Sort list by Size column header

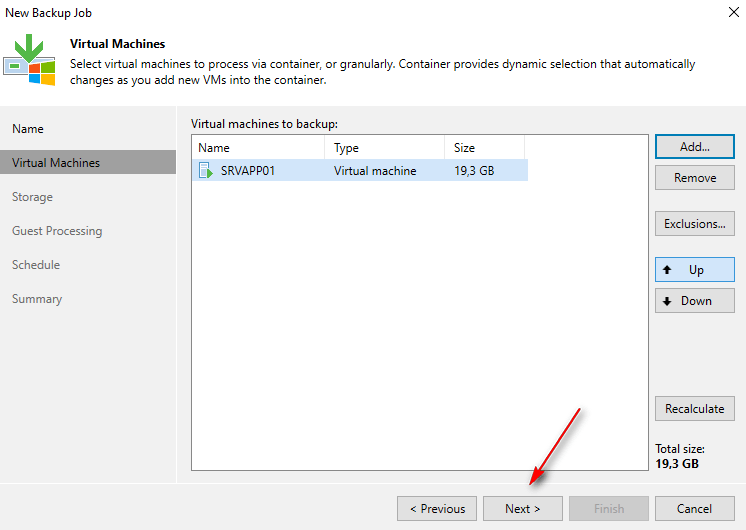pyautogui.click(x=485, y=148)
